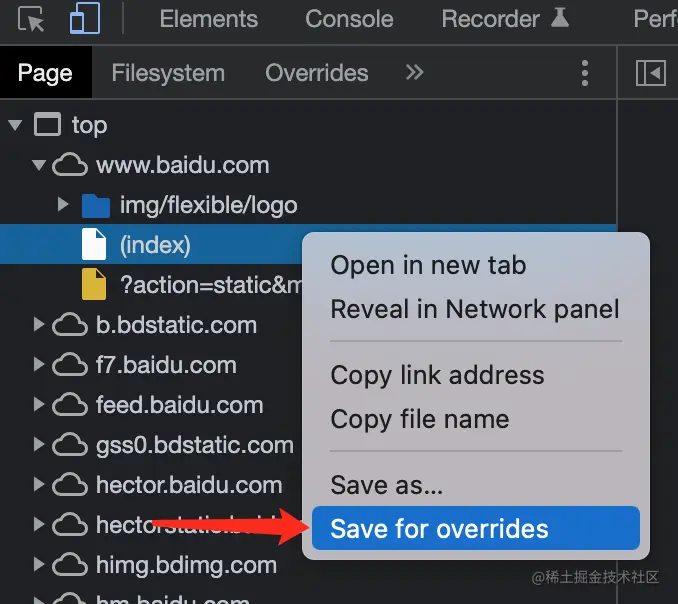Image resolution: width=678 pixels, height=604 pixels.
Task: Toggle the sidebar collapse panel icon
Action: 650,73
